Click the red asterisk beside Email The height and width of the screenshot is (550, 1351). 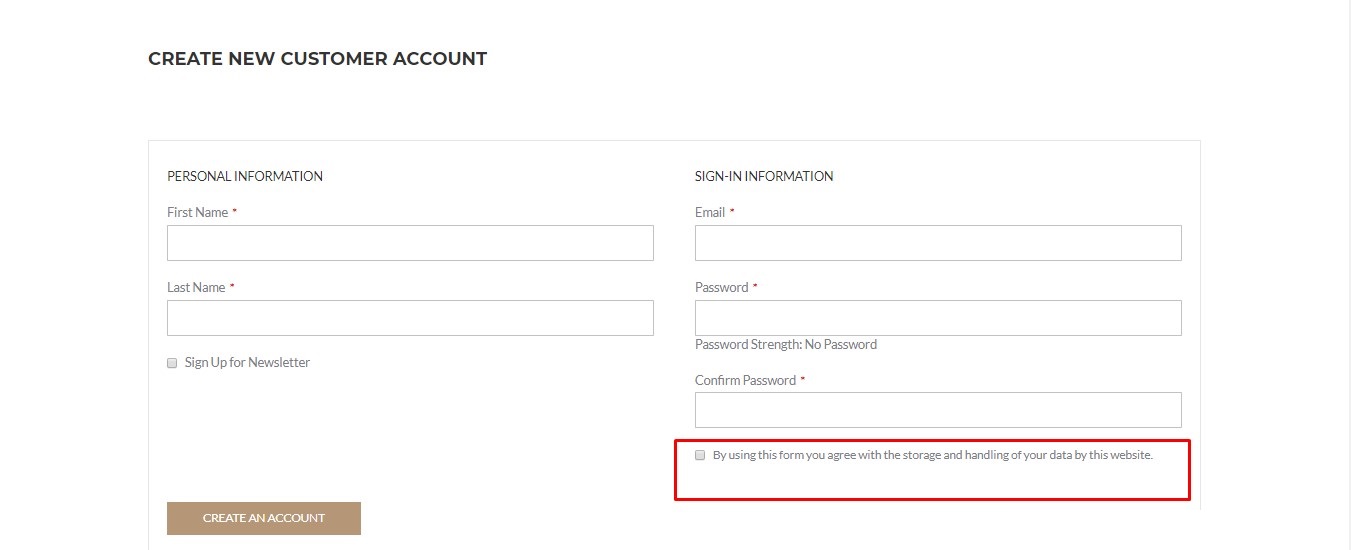click(x=732, y=212)
